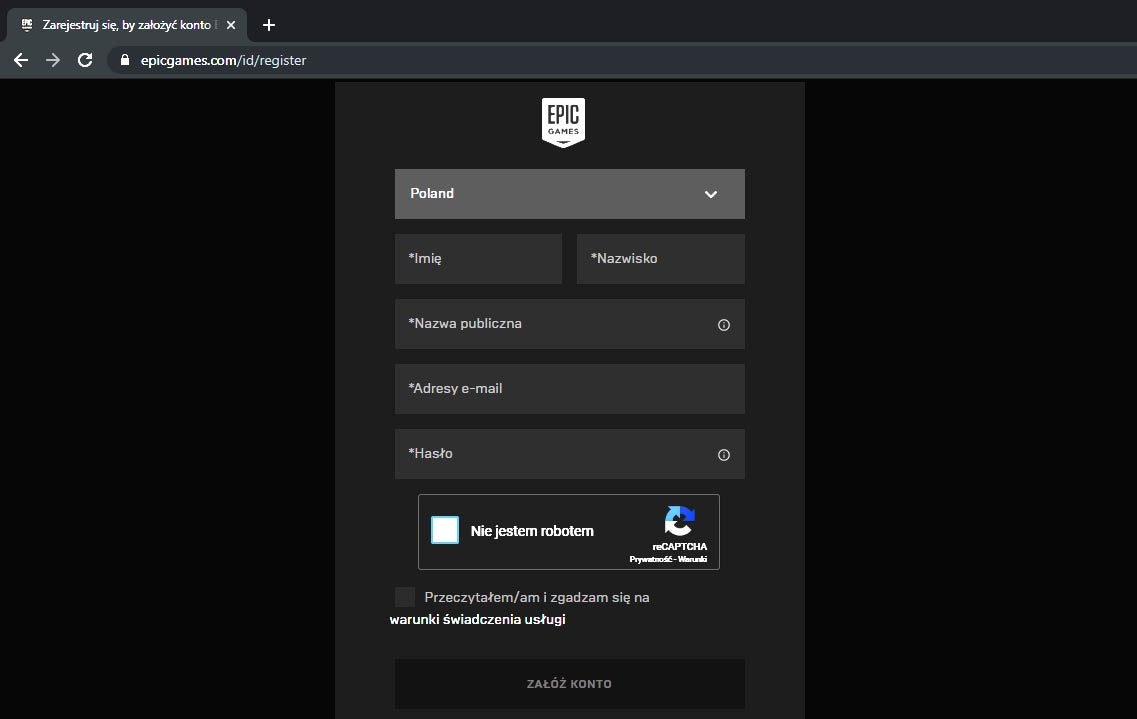Click into the Adresy e-mail field

570,389
